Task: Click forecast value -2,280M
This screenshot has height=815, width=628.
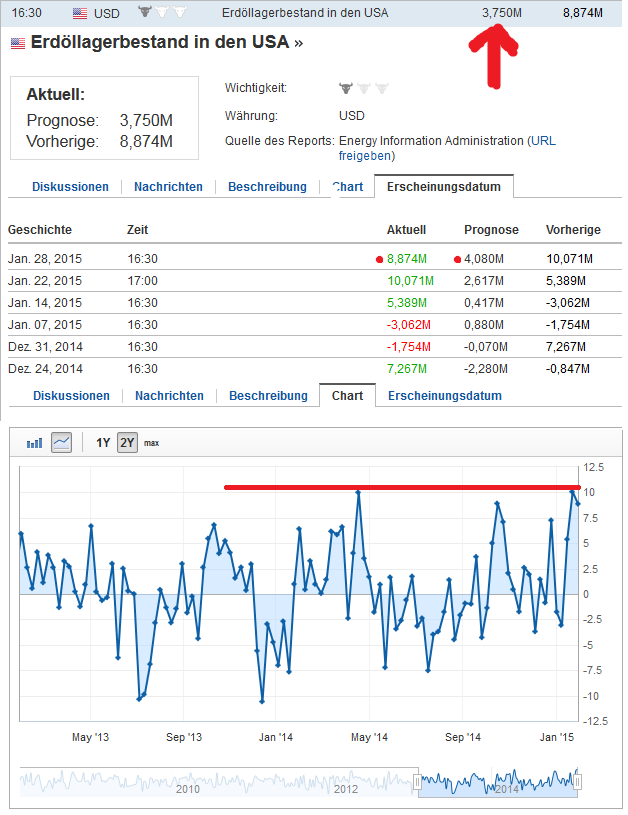Action: pyautogui.click(x=486, y=369)
